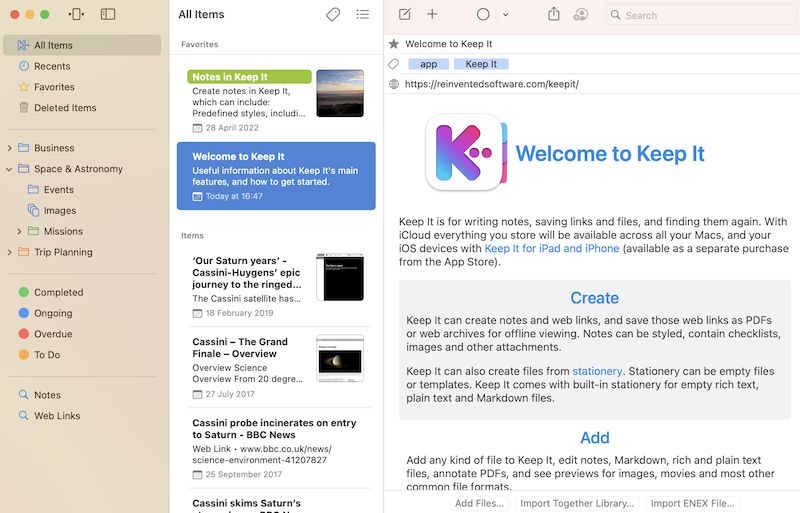This screenshot has height=513, width=800.
Task: Click the Our Saturn years thumbnail
Action: tap(340, 277)
